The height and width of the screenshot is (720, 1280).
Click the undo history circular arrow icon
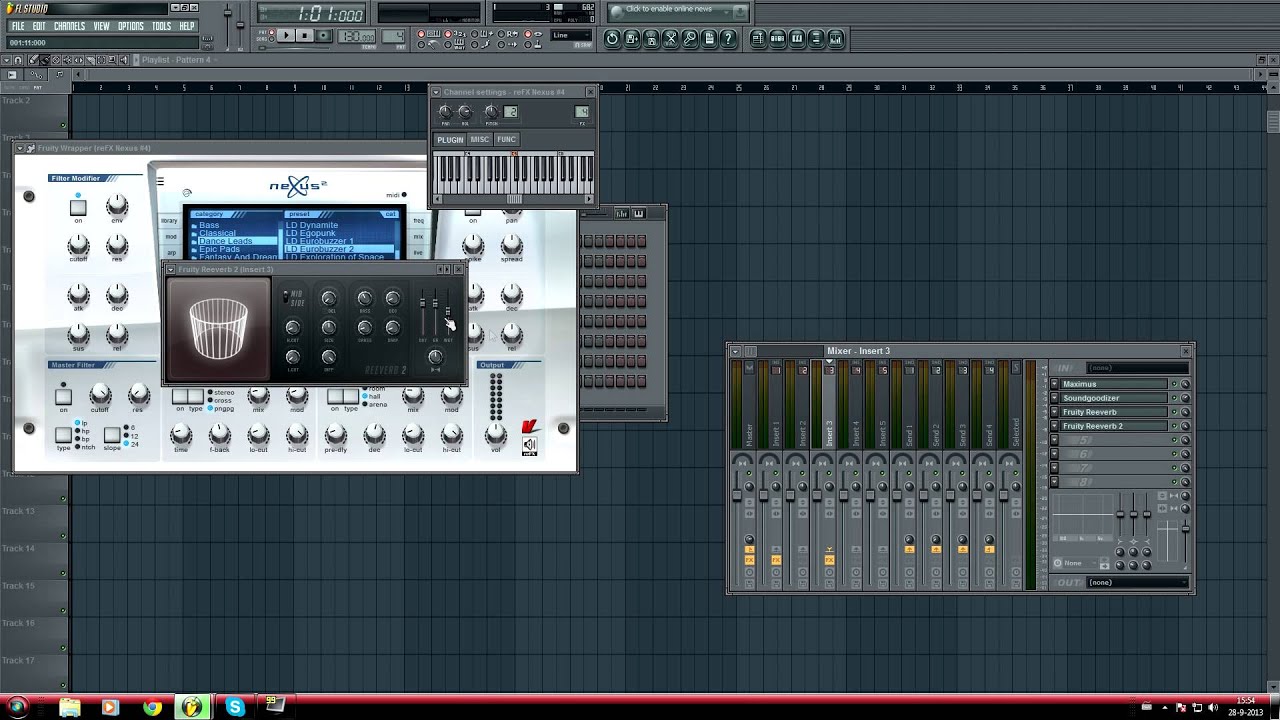click(612, 38)
